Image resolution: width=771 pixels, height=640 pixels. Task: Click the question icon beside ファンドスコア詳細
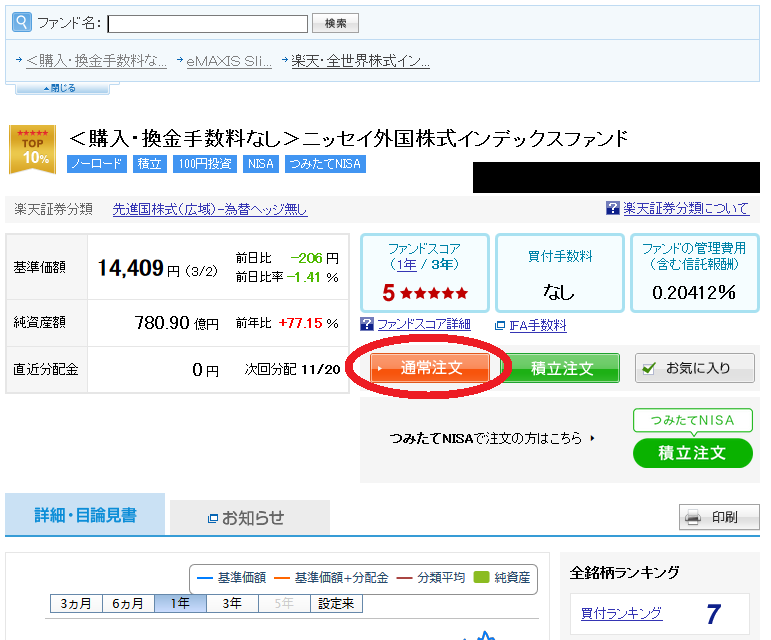pos(368,325)
